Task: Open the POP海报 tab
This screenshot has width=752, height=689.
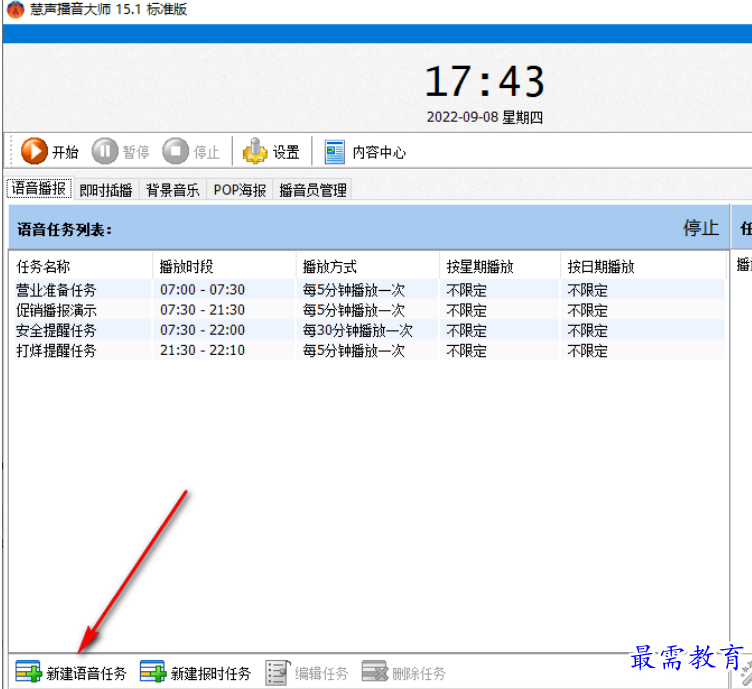Action: (x=240, y=190)
